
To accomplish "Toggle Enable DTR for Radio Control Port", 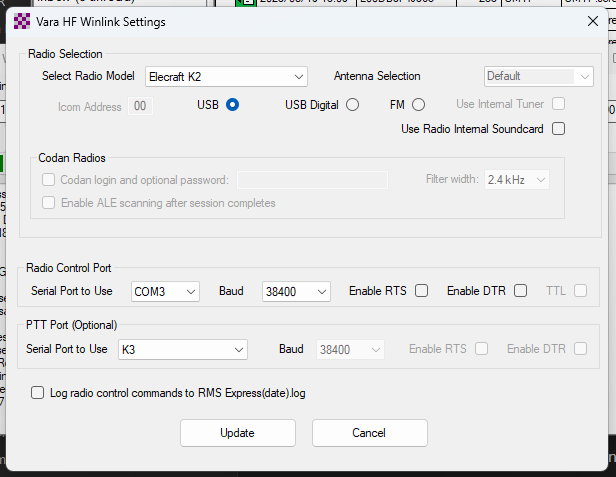I will [520, 291].
